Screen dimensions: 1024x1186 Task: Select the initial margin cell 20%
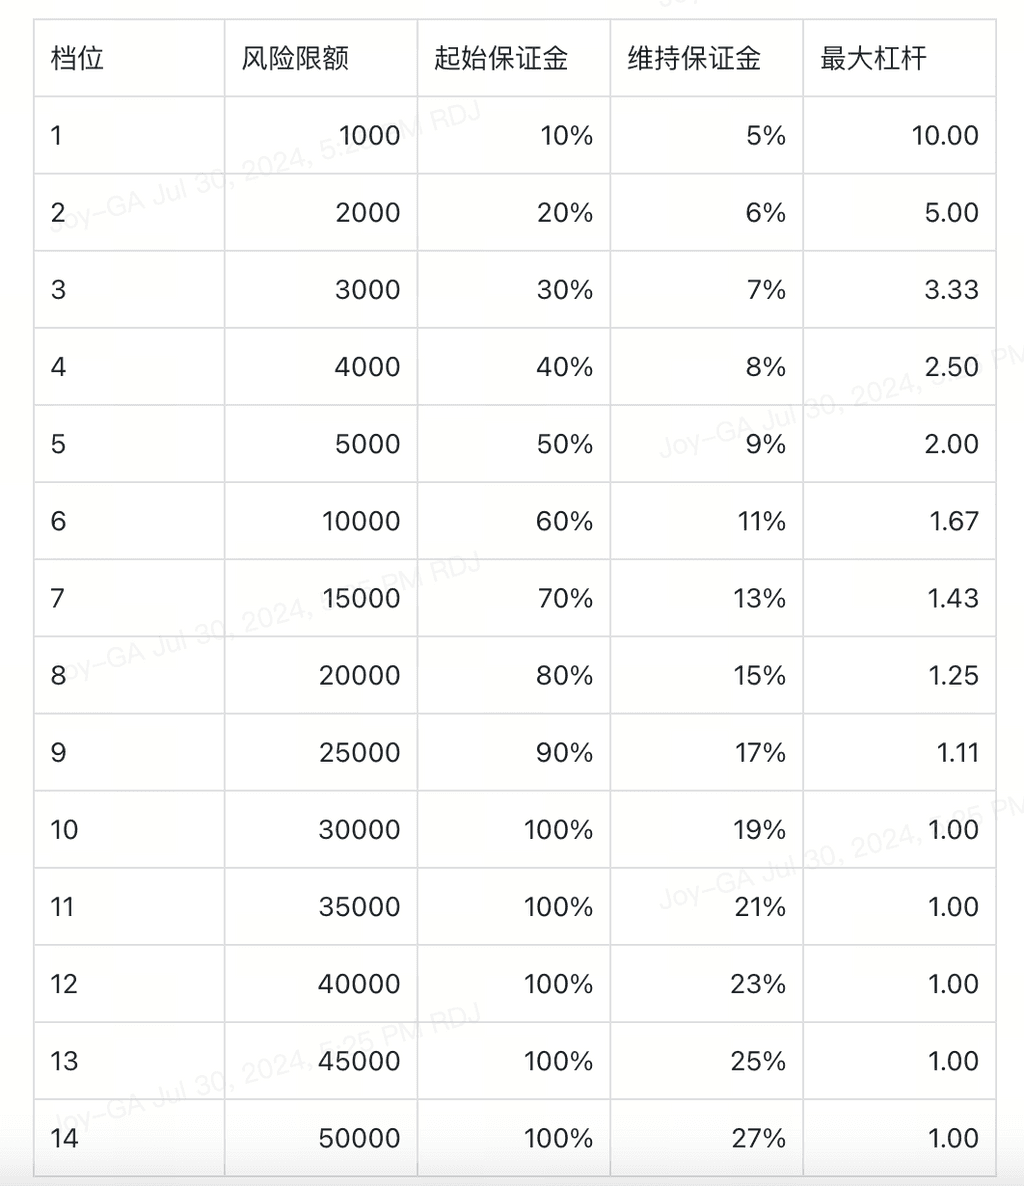click(566, 212)
